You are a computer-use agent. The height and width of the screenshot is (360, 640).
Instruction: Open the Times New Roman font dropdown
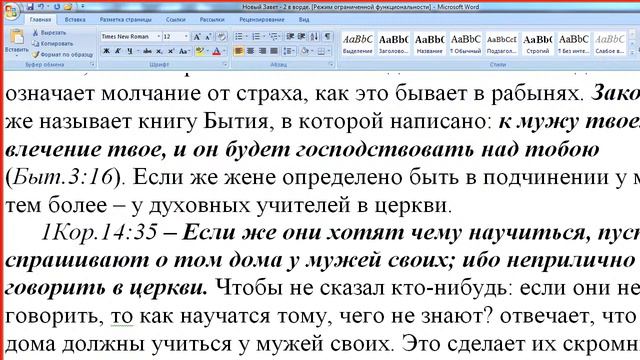159,37
